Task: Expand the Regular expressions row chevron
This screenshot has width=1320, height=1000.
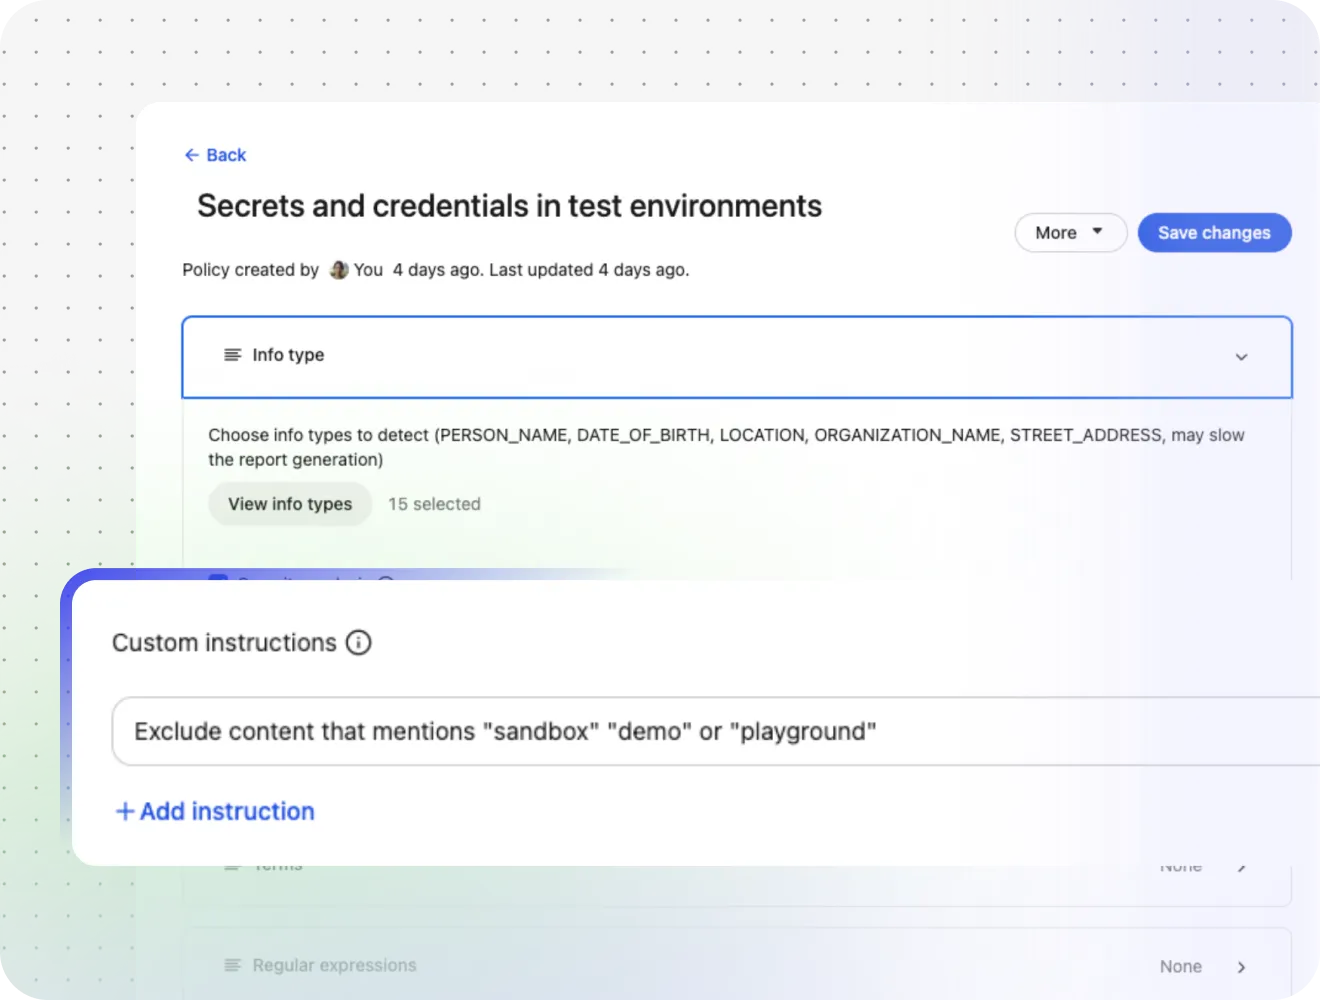Action: (1241, 967)
